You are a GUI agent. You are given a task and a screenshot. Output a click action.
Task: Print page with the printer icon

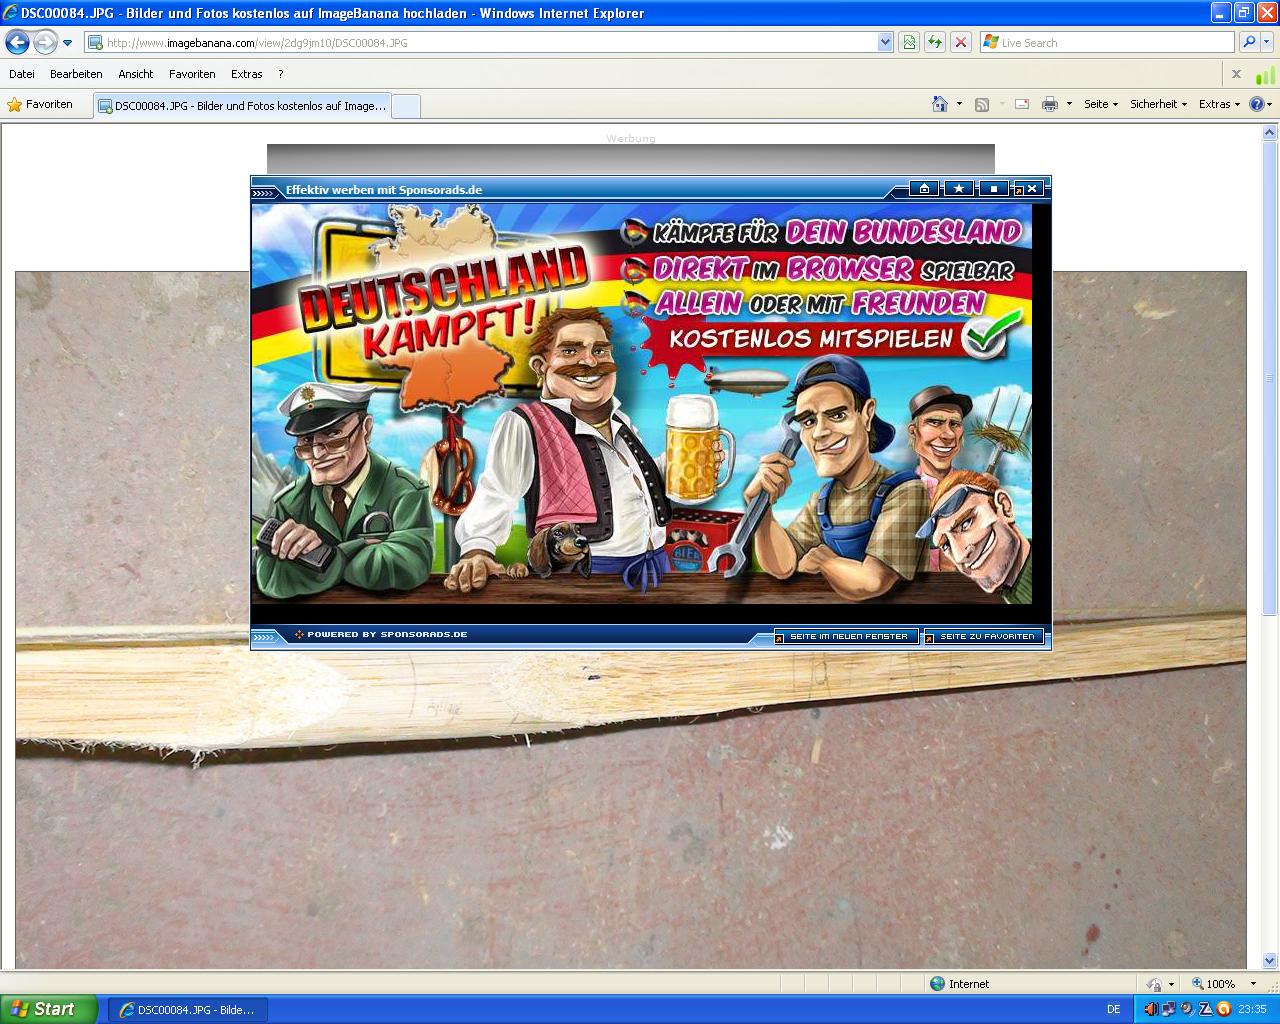click(x=1049, y=104)
